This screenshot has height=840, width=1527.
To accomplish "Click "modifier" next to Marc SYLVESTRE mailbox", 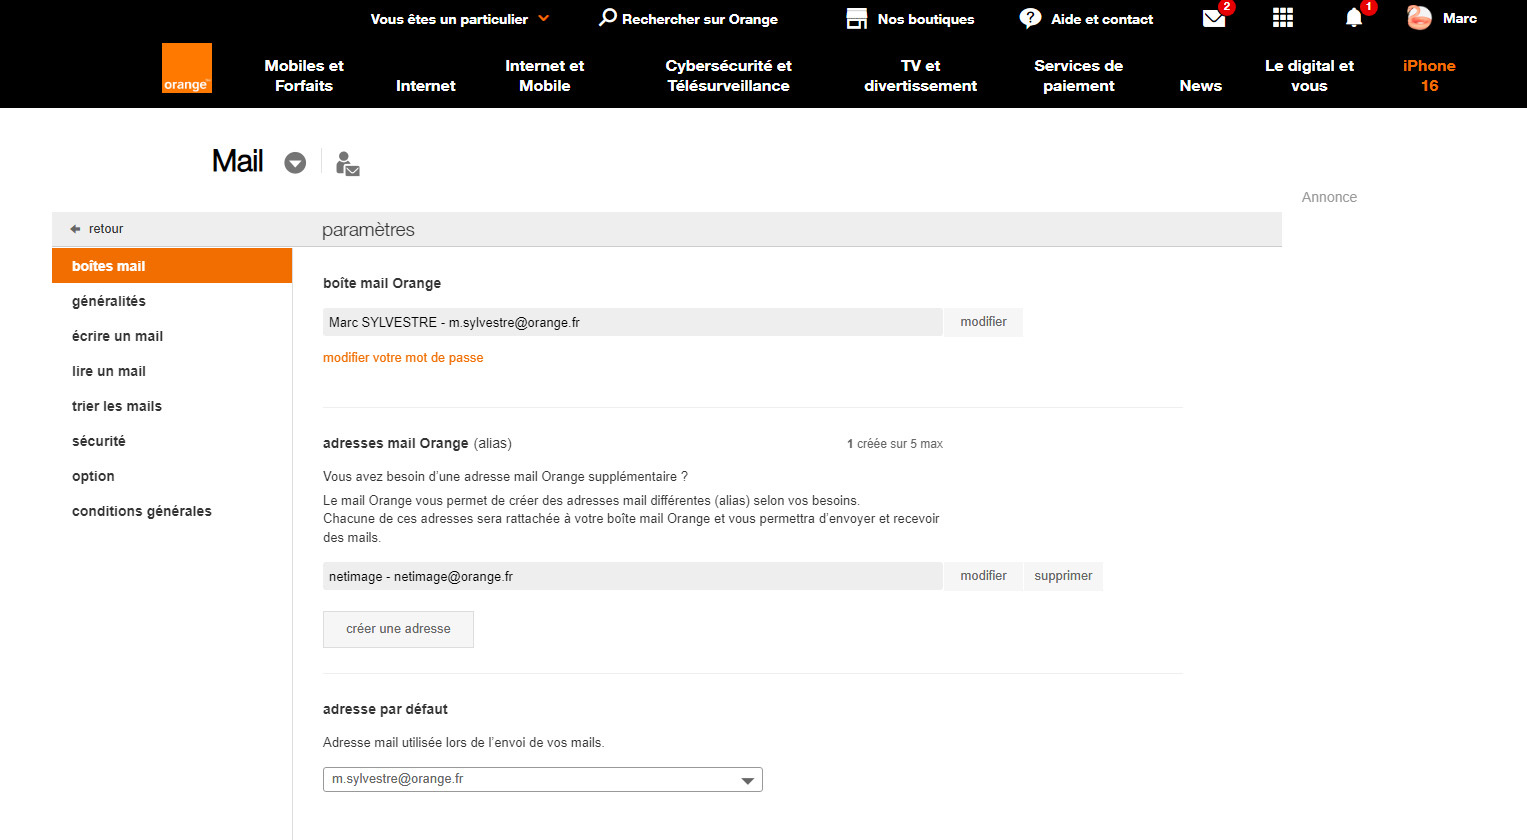I will [983, 322].
